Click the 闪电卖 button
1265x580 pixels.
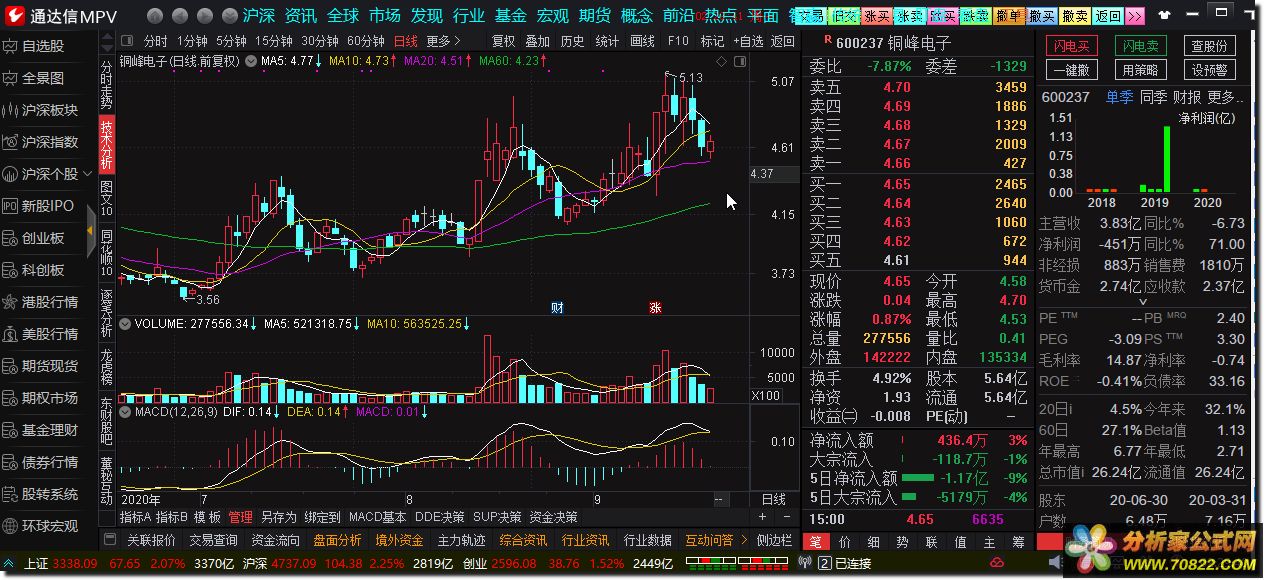tap(1140, 47)
